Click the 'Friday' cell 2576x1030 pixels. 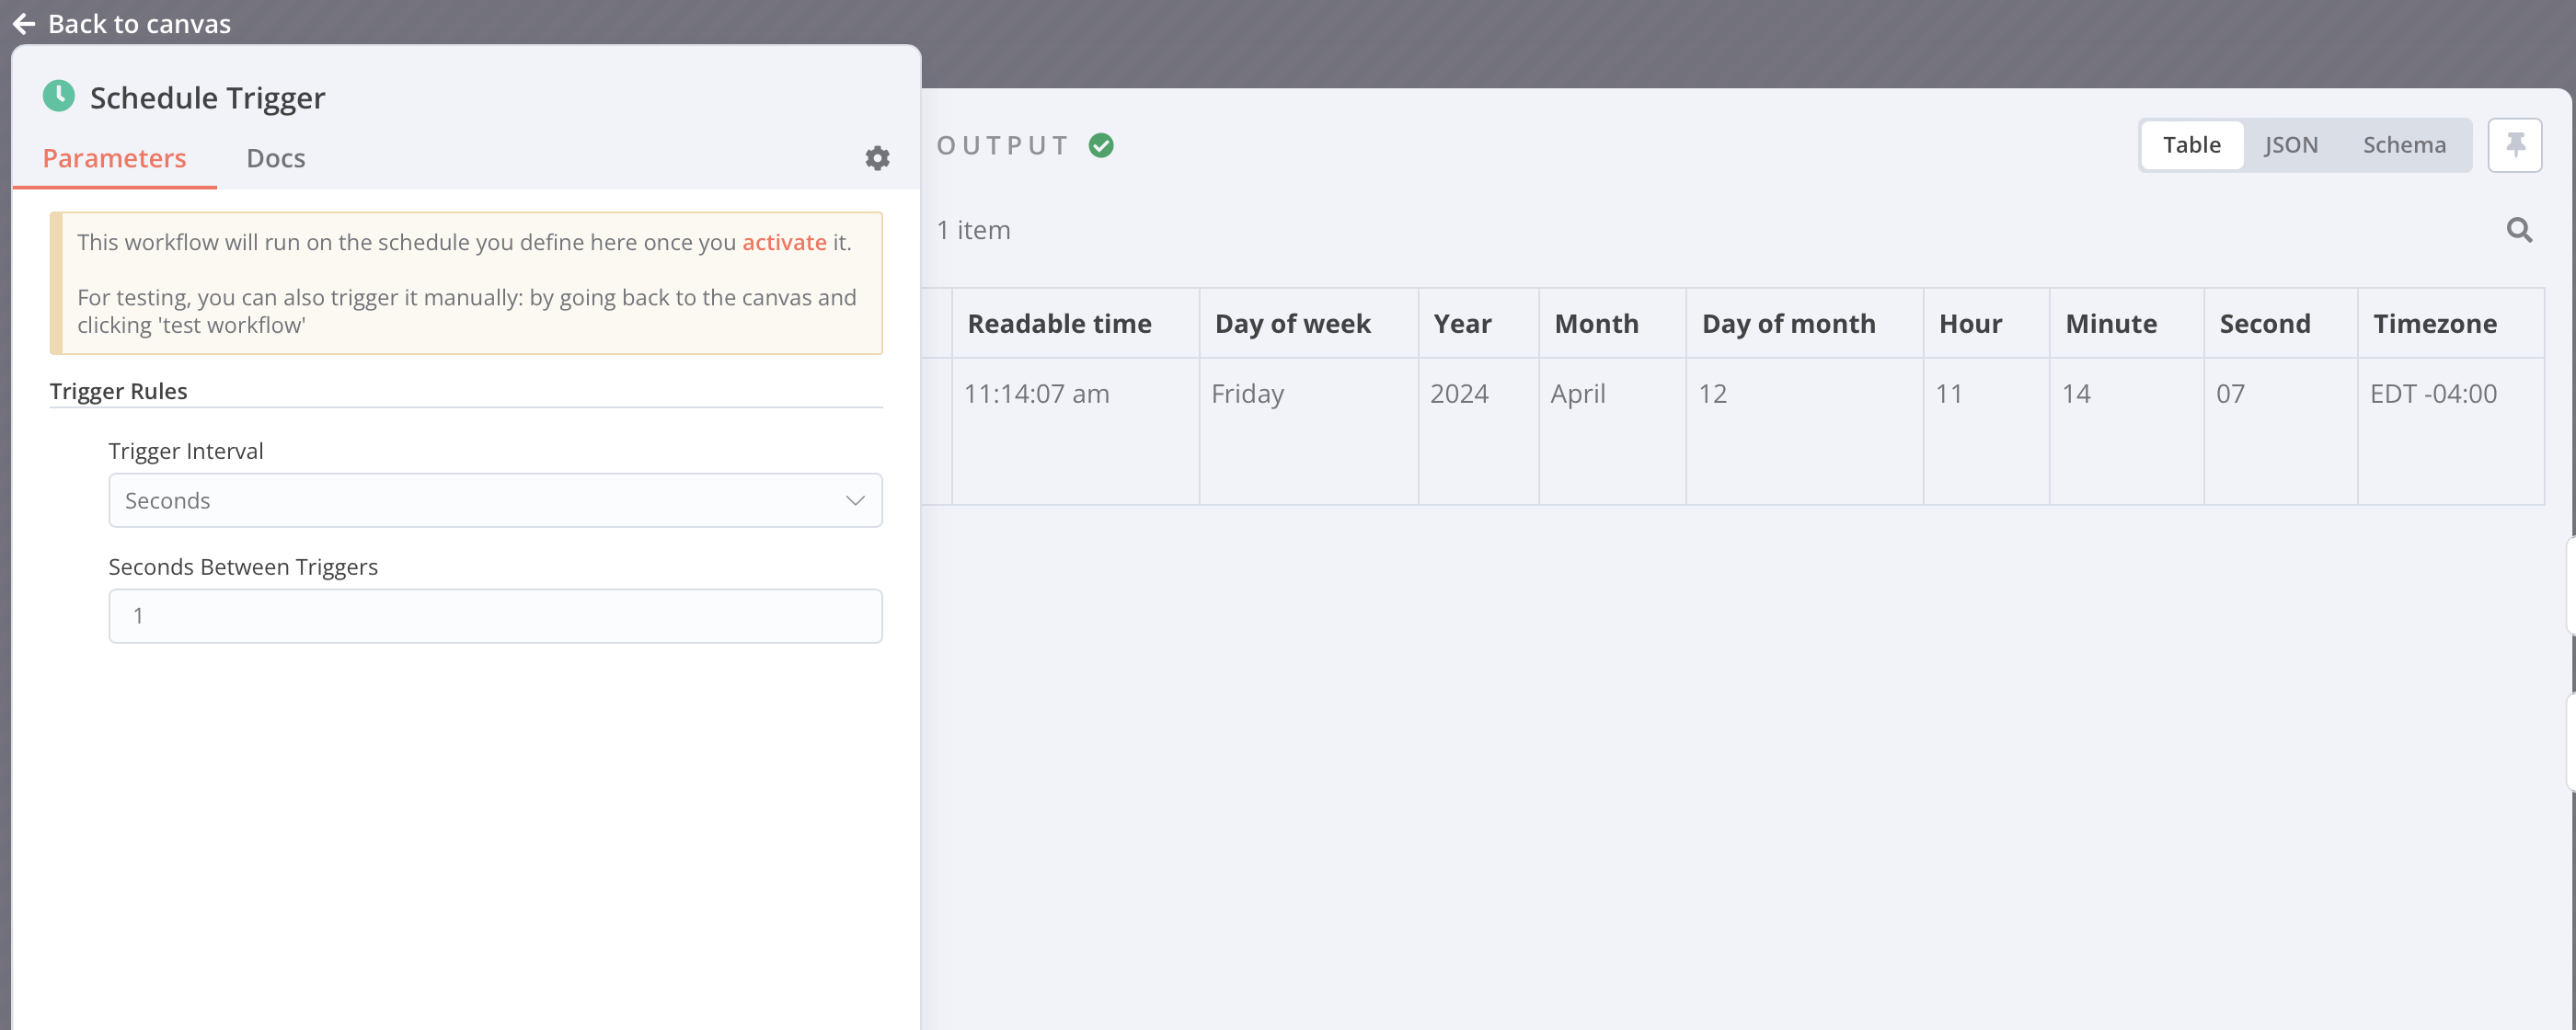pos(1308,431)
